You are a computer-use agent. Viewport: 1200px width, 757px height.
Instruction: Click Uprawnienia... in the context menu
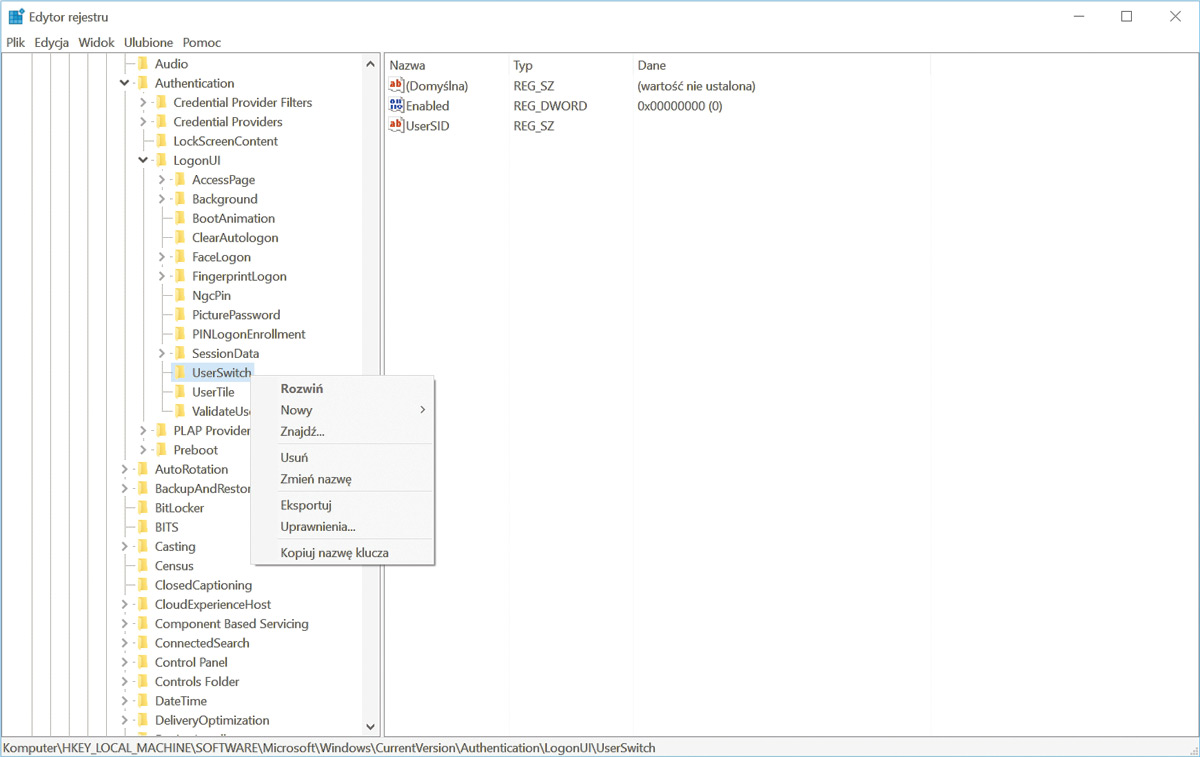coord(318,526)
